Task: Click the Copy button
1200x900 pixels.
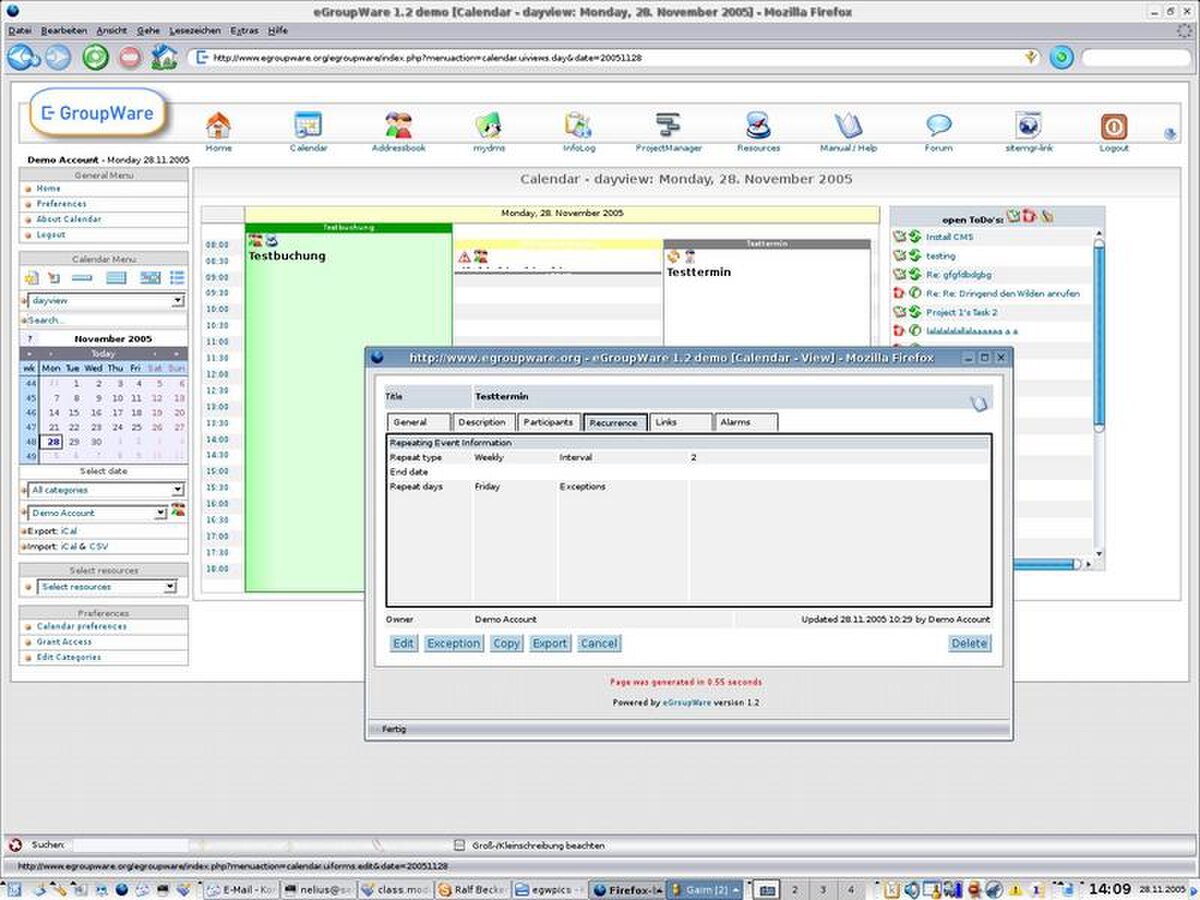Action: (507, 643)
